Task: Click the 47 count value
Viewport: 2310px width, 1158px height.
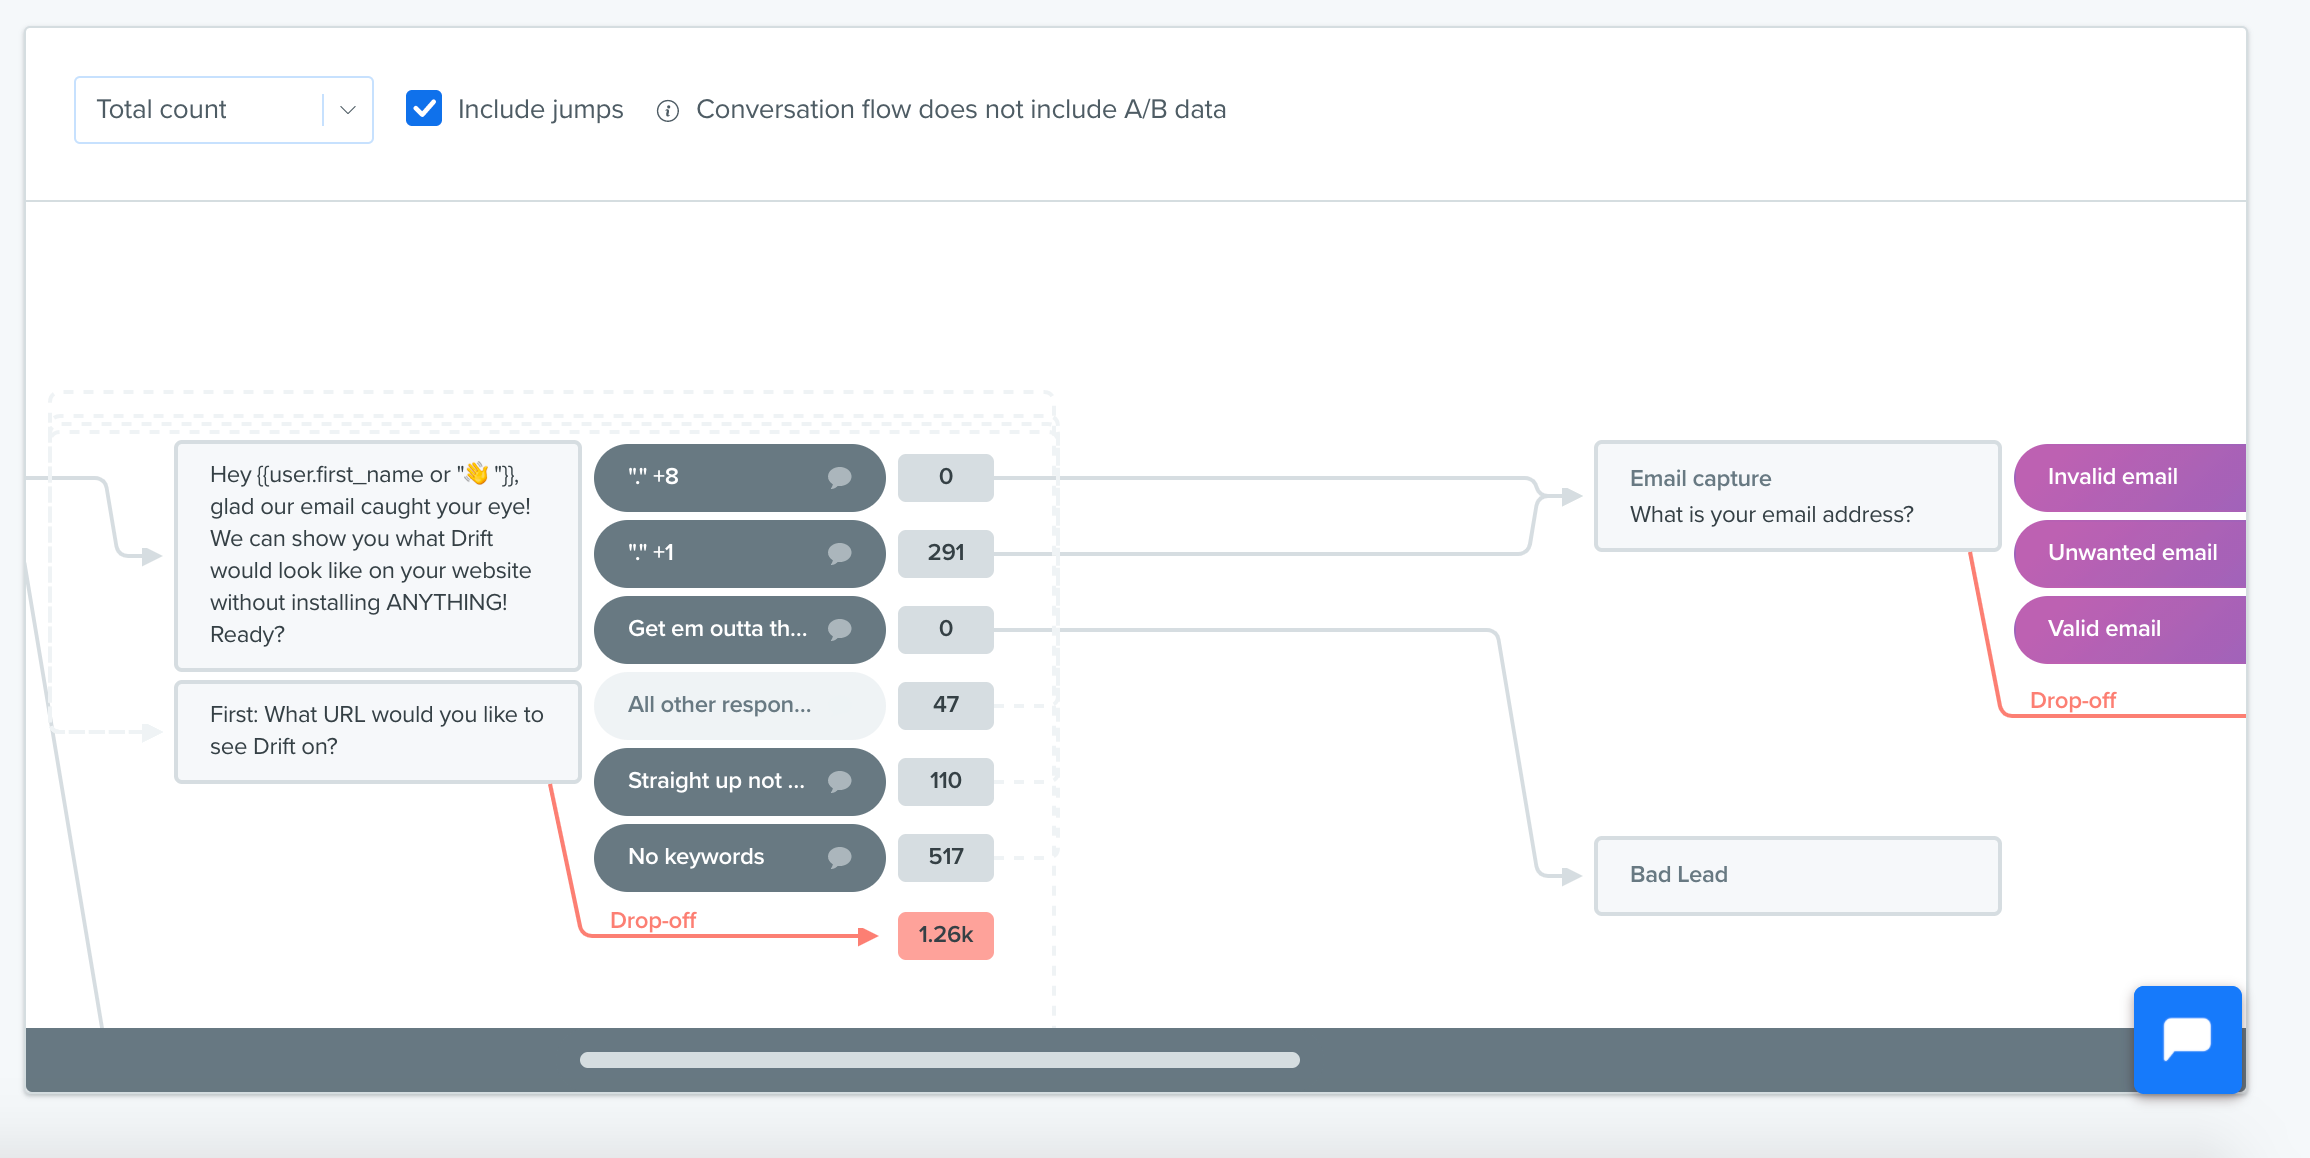Action: (x=946, y=706)
